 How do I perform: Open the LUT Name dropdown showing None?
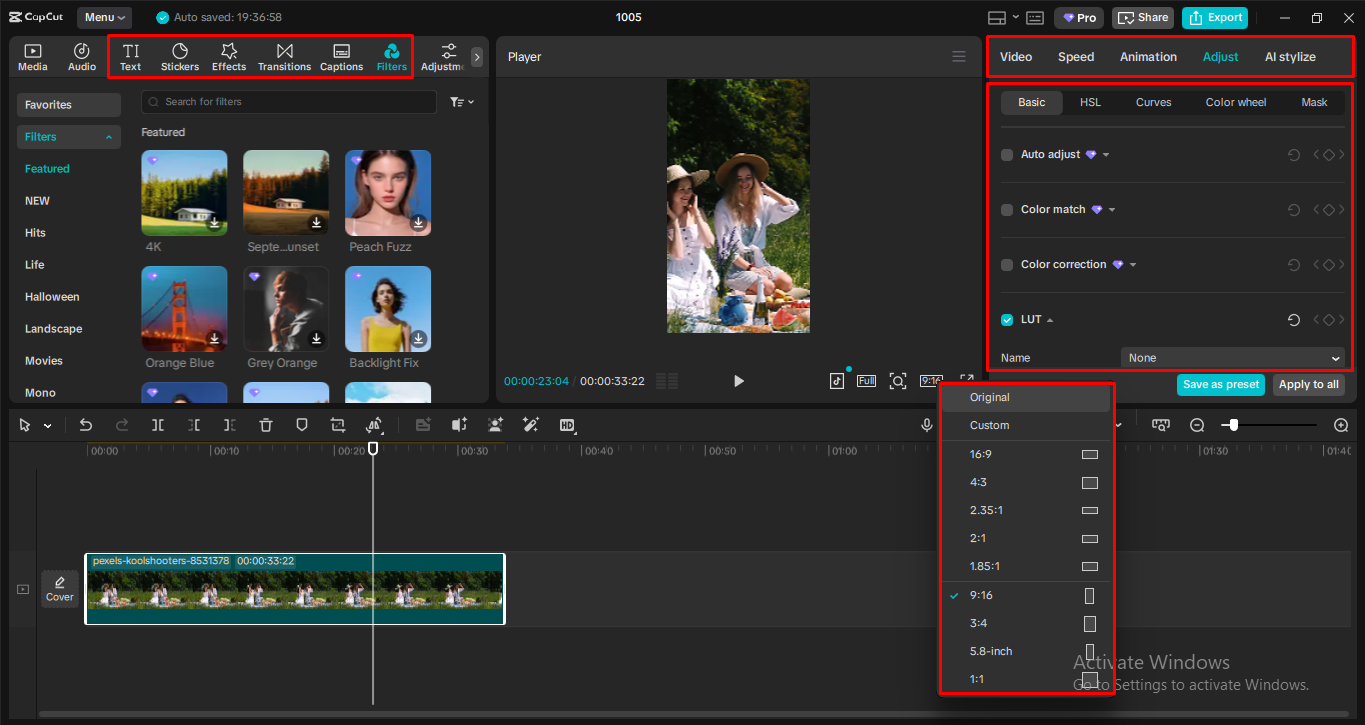click(x=1233, y=357)
